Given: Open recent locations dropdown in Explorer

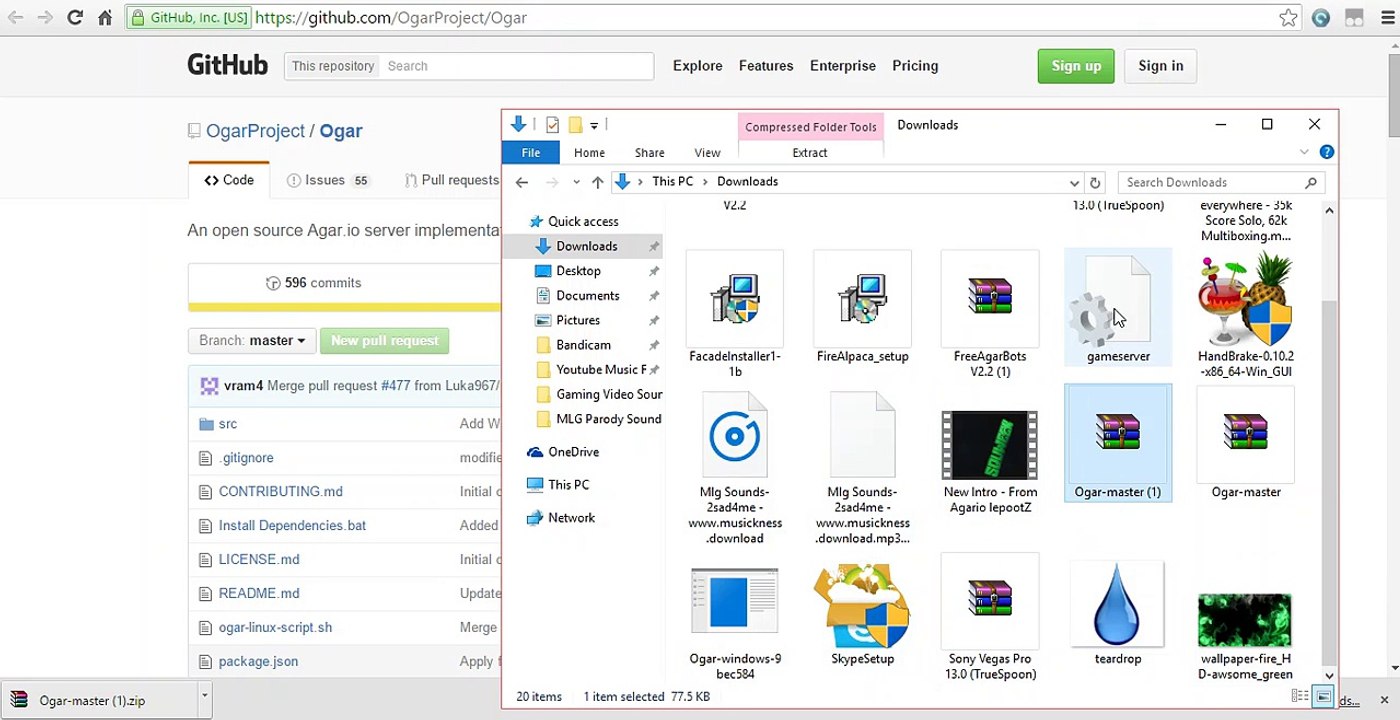Looking at the screenshot, I should pos(576,182).
